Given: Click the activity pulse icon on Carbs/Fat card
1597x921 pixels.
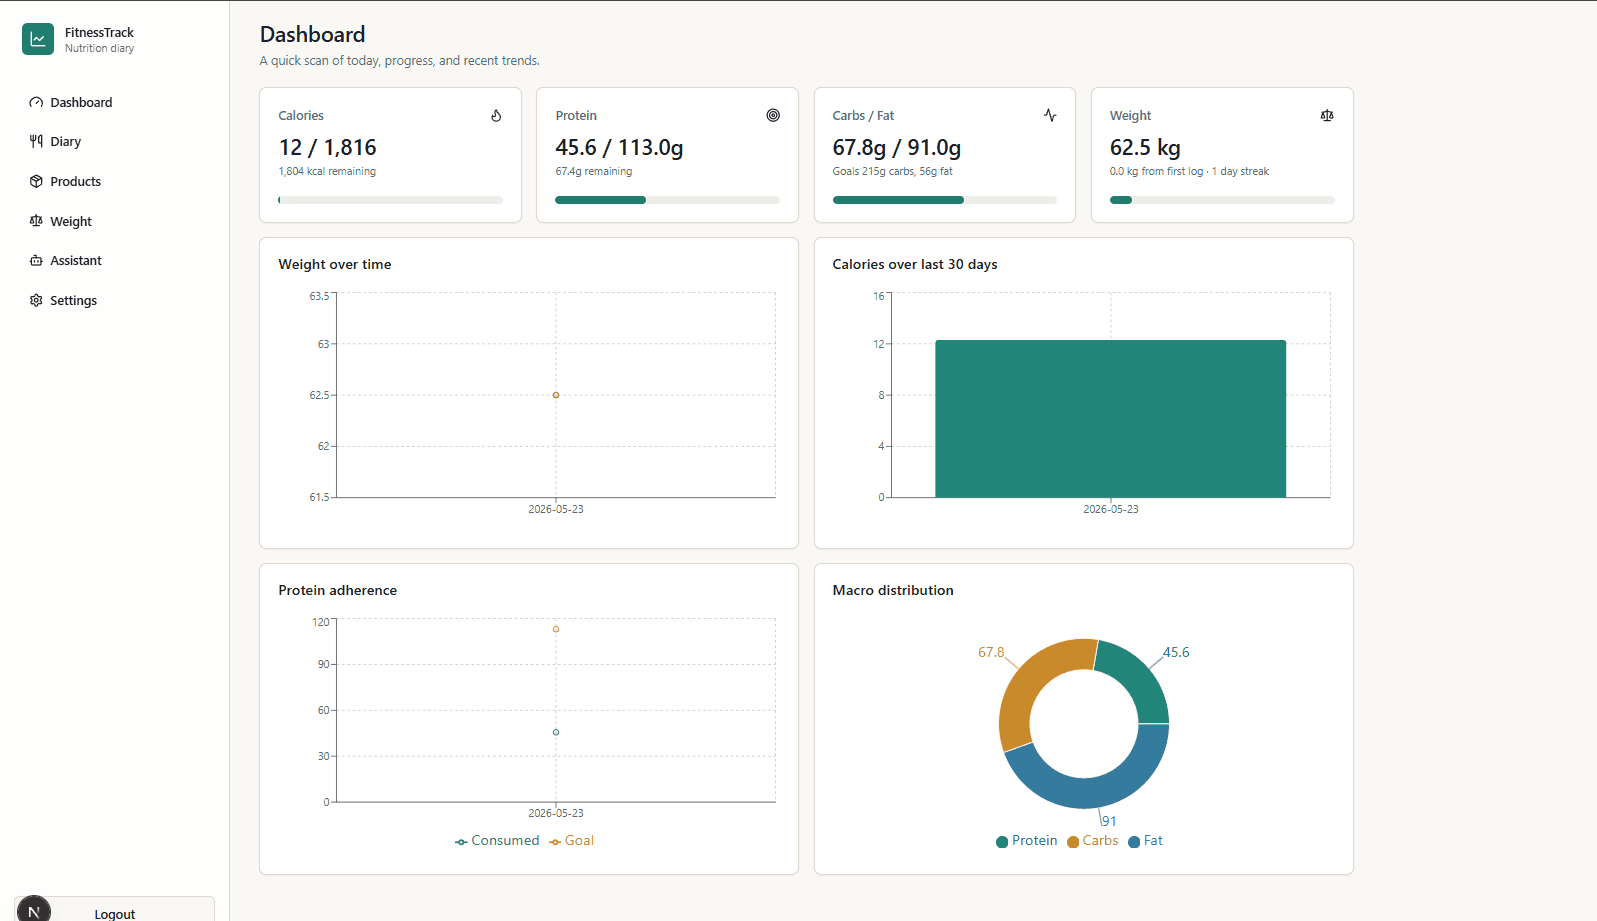Looking at the screenshot, I should (1050, 115).
